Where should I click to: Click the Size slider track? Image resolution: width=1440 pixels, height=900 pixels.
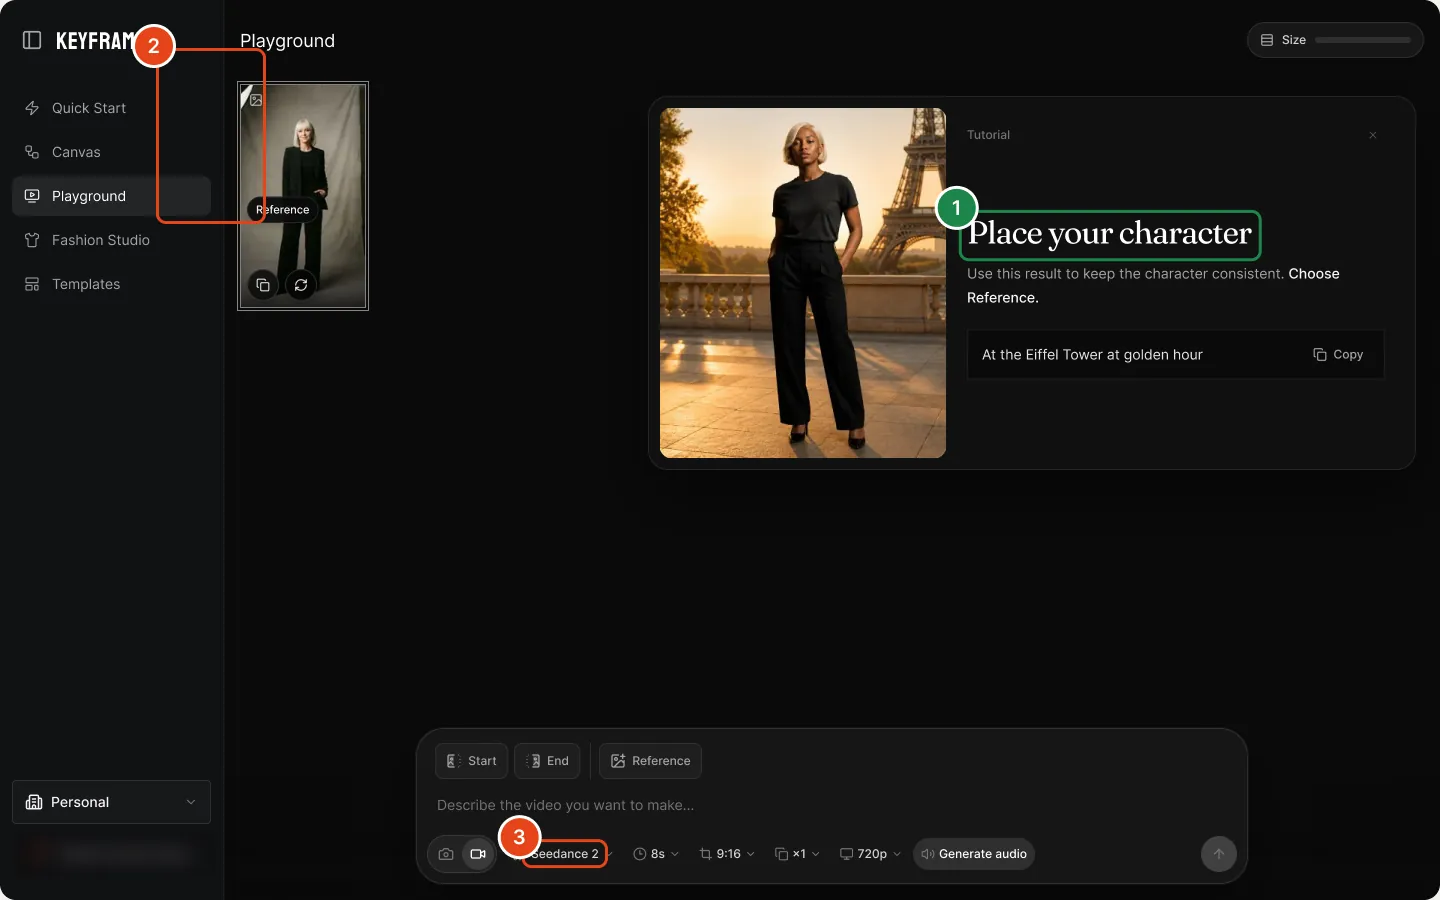pyautogui.click(x=1363, y=40)
